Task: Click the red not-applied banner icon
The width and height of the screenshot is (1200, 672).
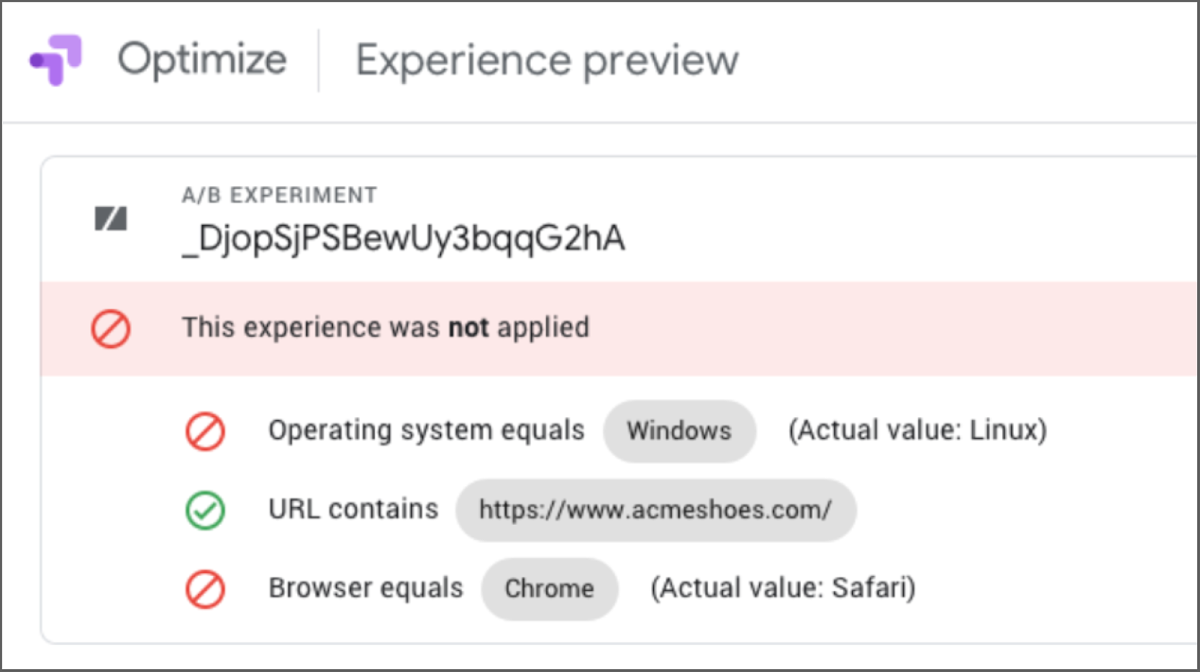Action: [x=111, y=328]
